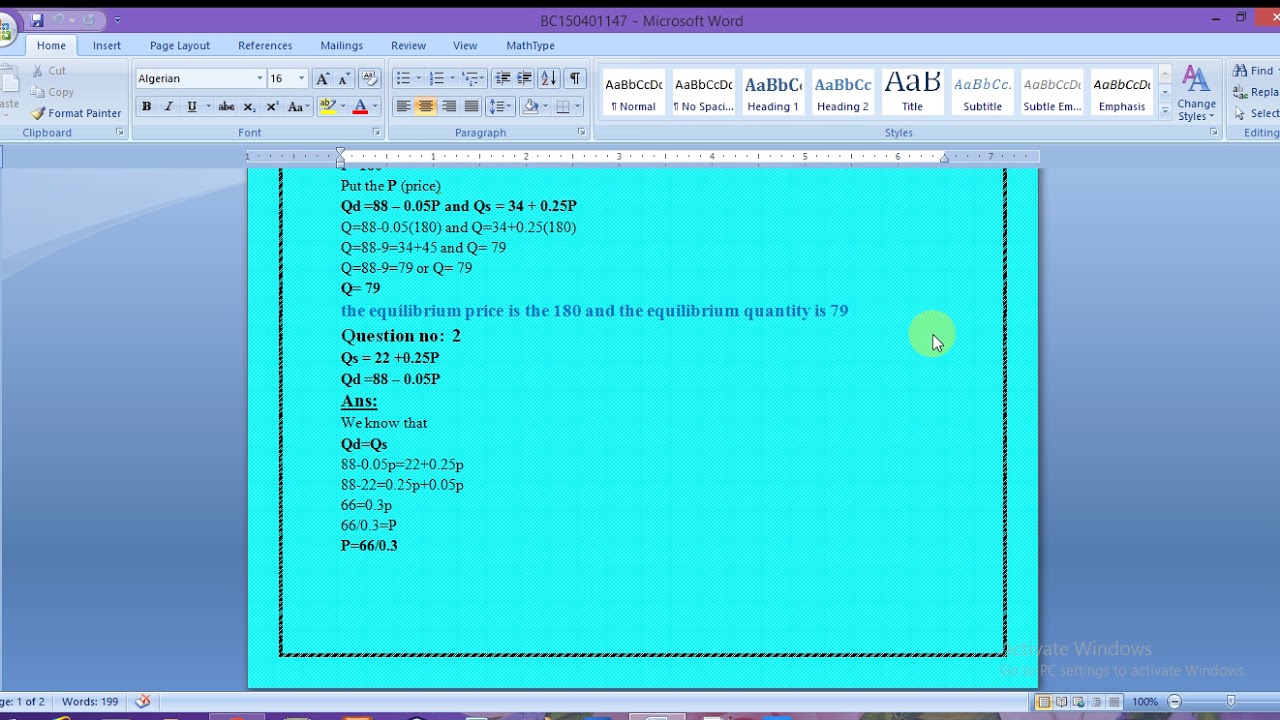
Task: Open line spacing dropdown
Action: click(502, 107)
